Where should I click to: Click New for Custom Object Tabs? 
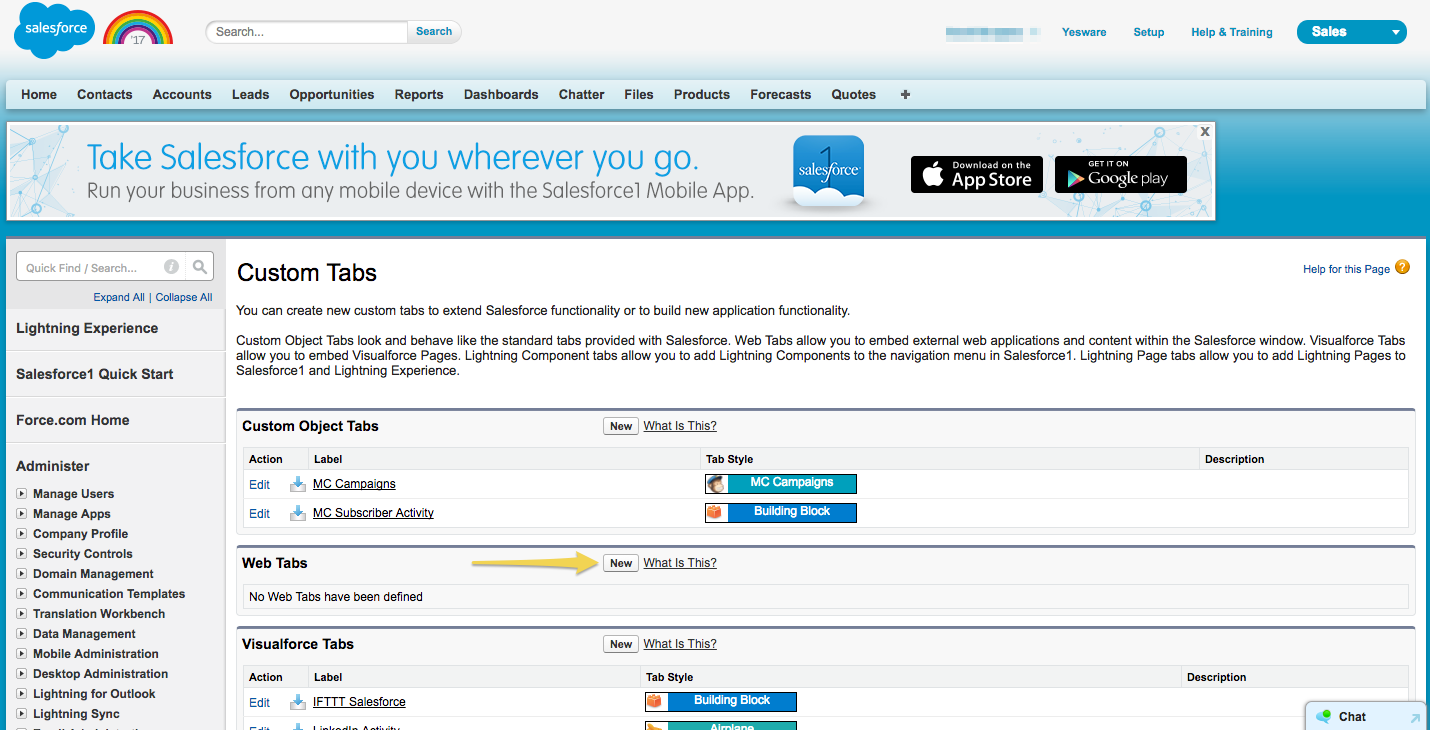pos(621,427)
